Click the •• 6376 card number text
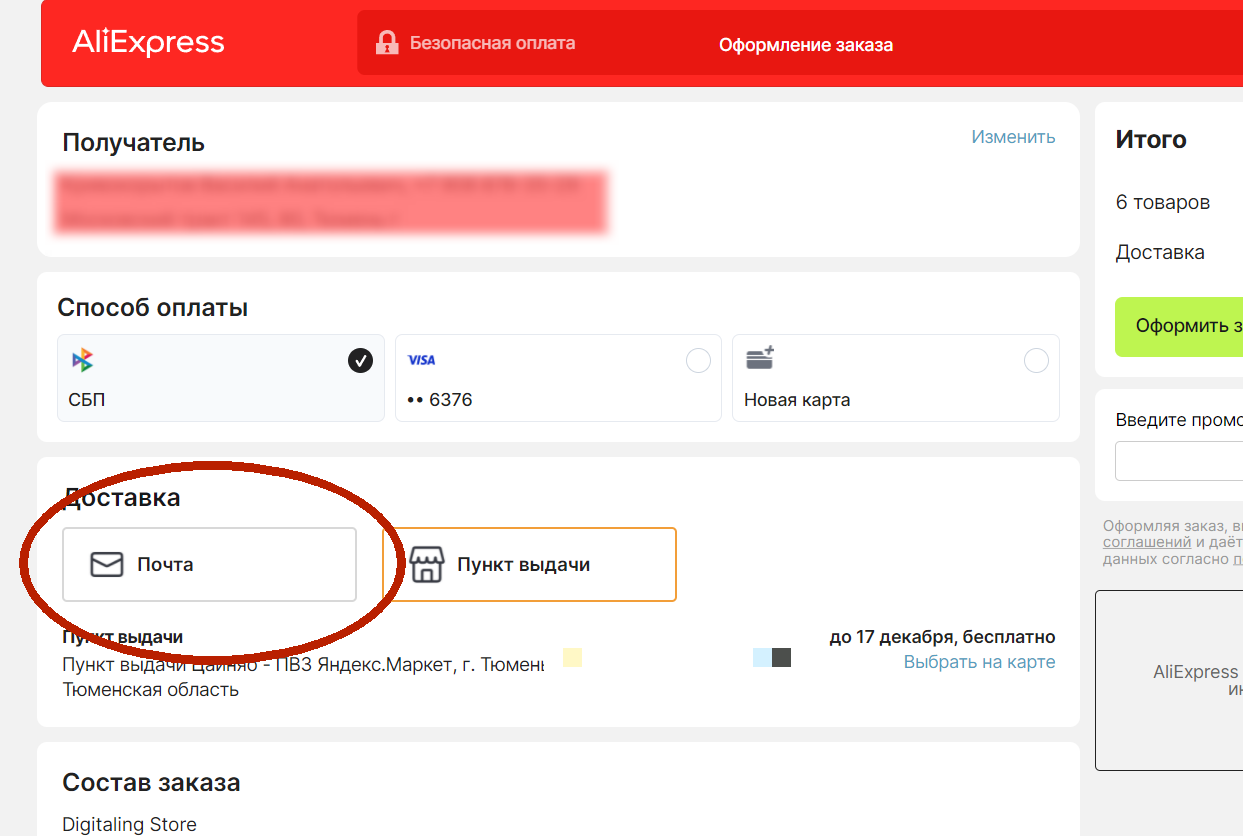1243x836 pixels. [440, 400]
